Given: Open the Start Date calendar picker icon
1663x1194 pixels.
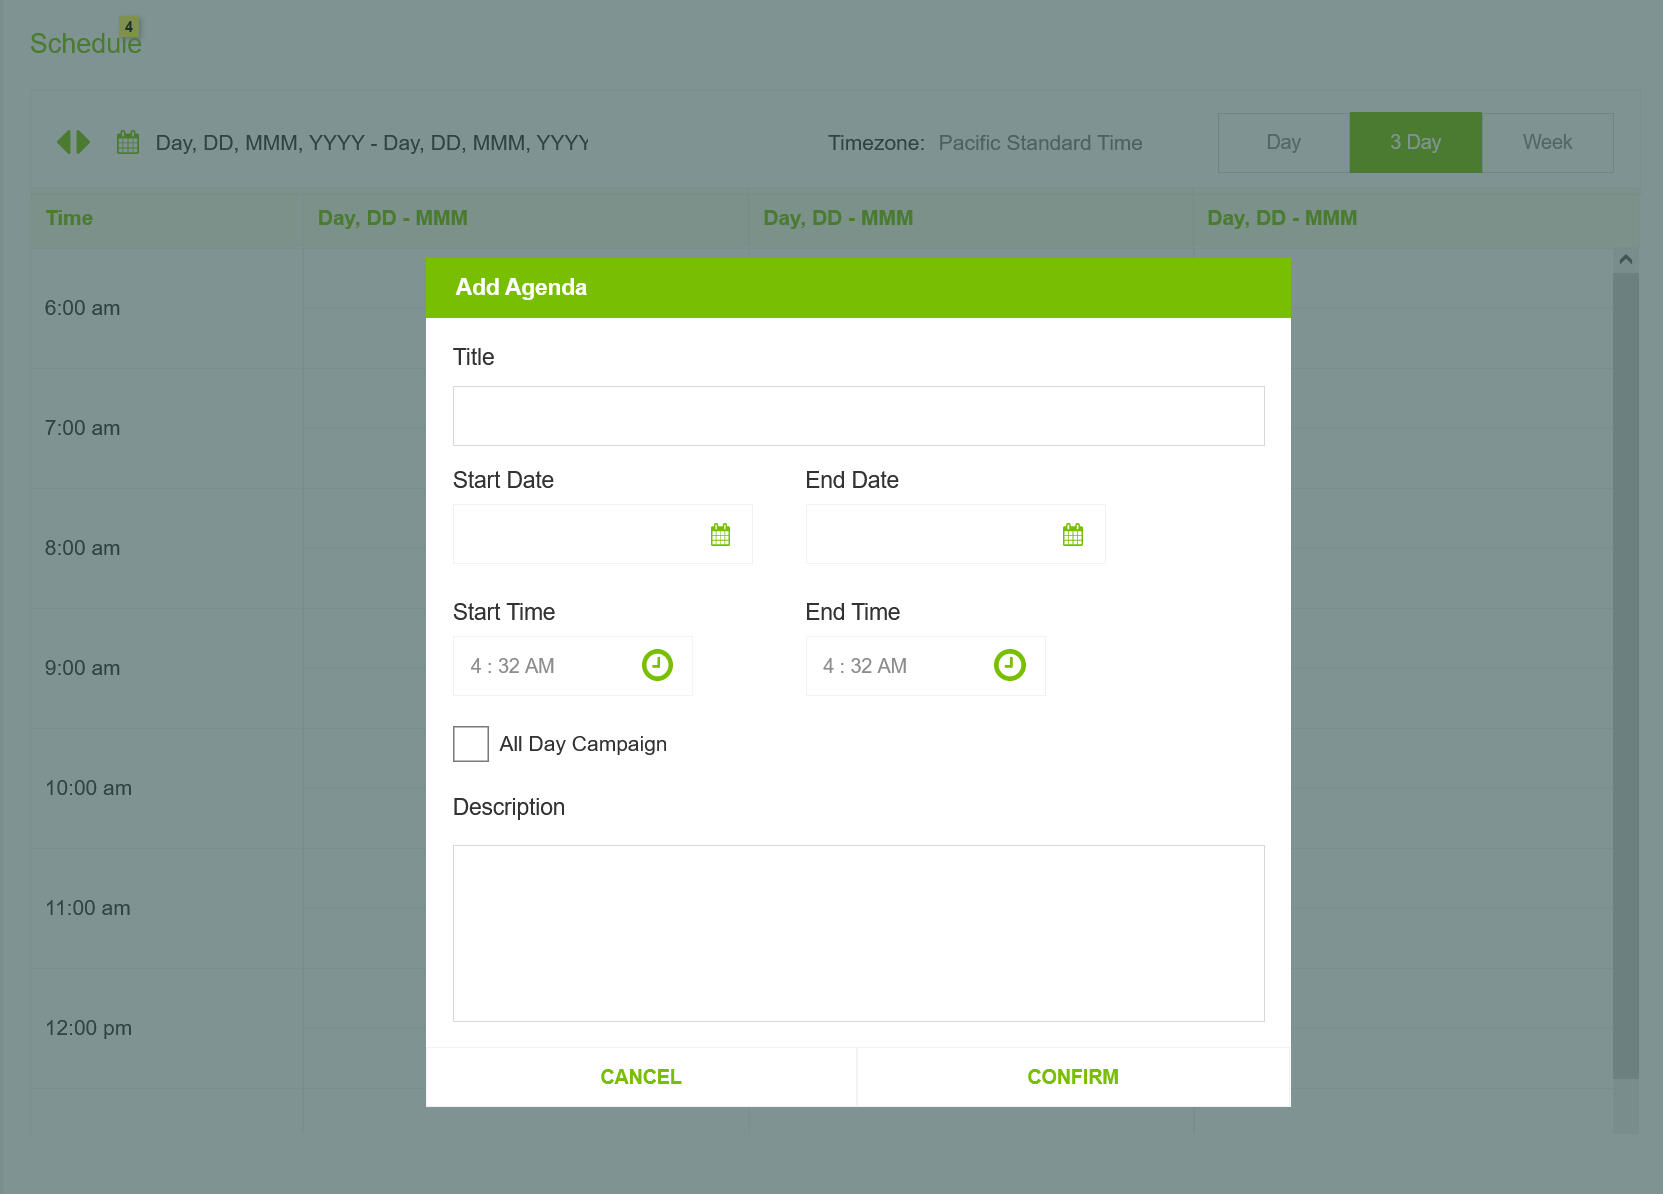Looking at the screenshot, I should 720,535.
